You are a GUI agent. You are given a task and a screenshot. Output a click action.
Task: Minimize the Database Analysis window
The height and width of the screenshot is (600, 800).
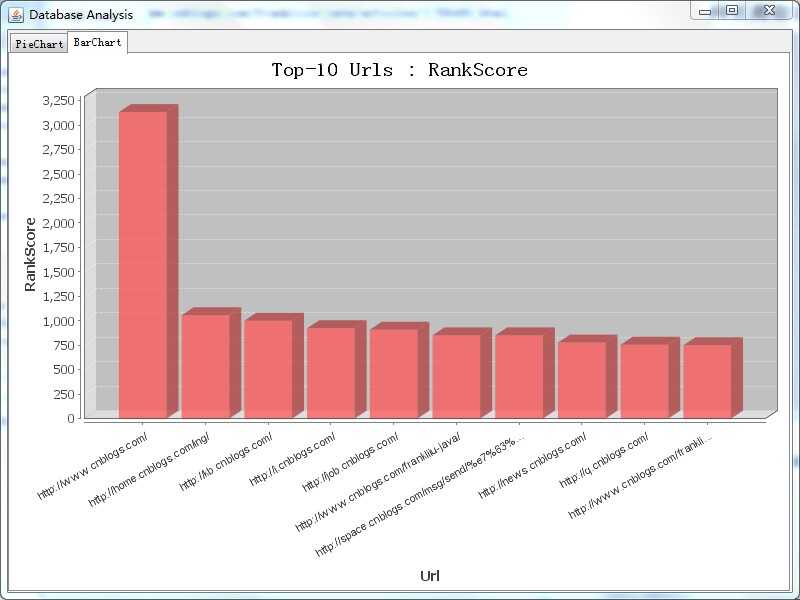tap(705, 11)
